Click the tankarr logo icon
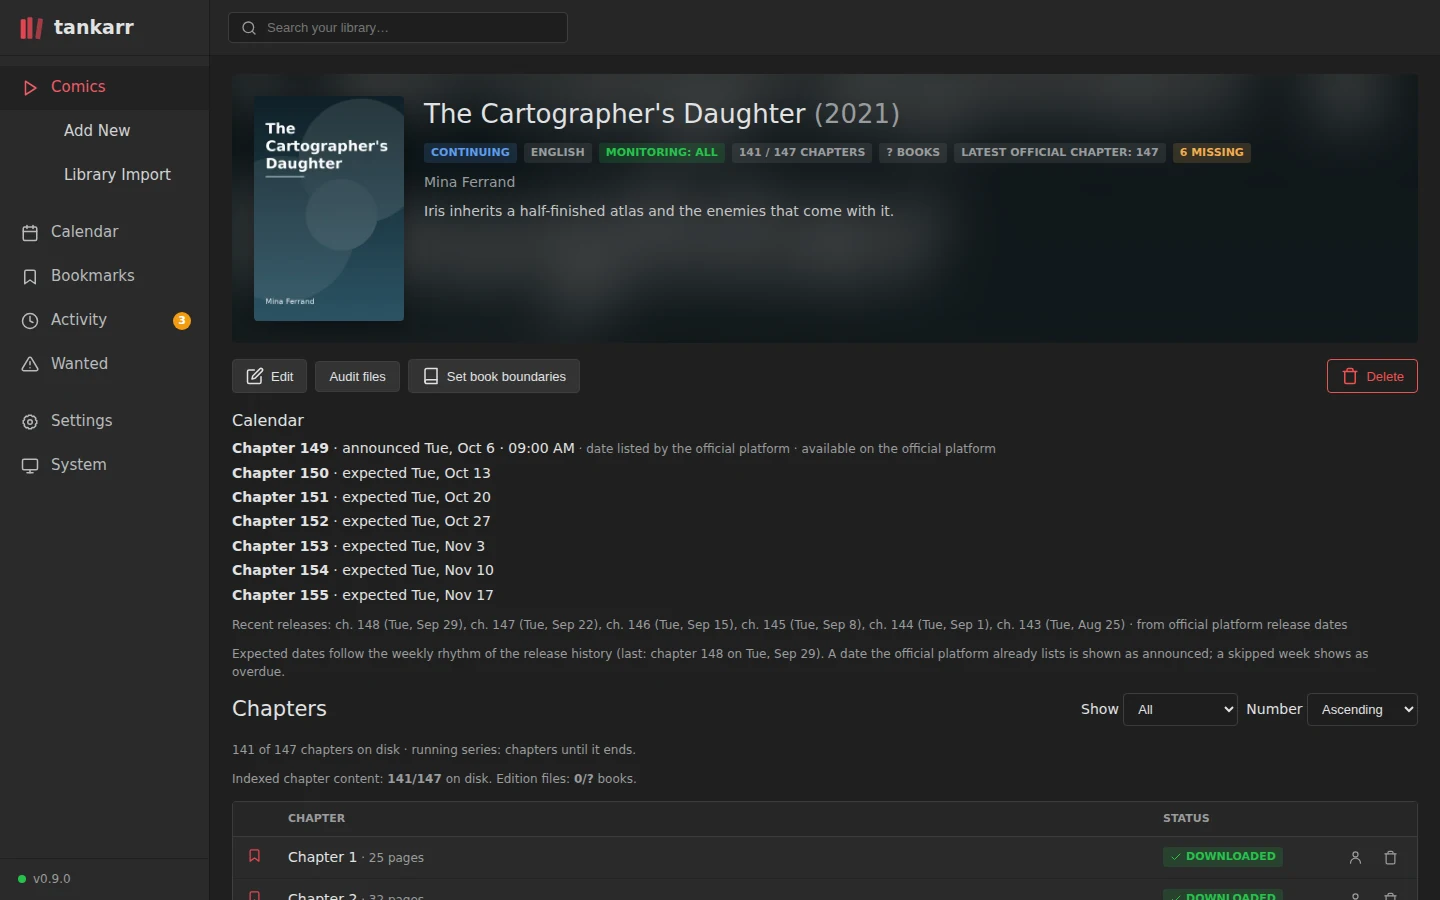 pos(32,28)
